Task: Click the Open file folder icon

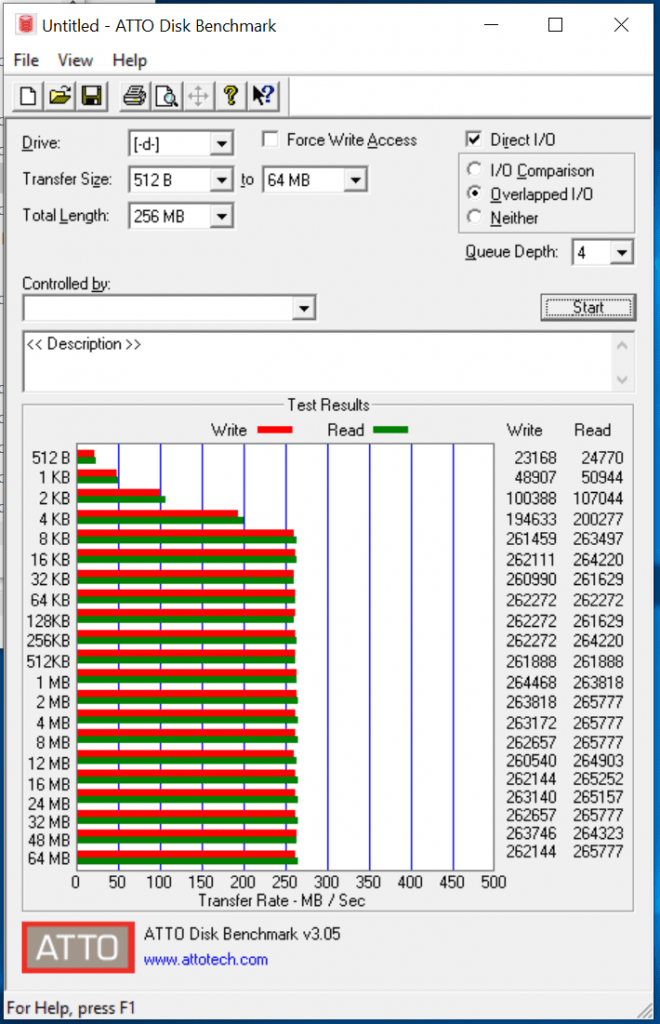Action: (59, 96)
